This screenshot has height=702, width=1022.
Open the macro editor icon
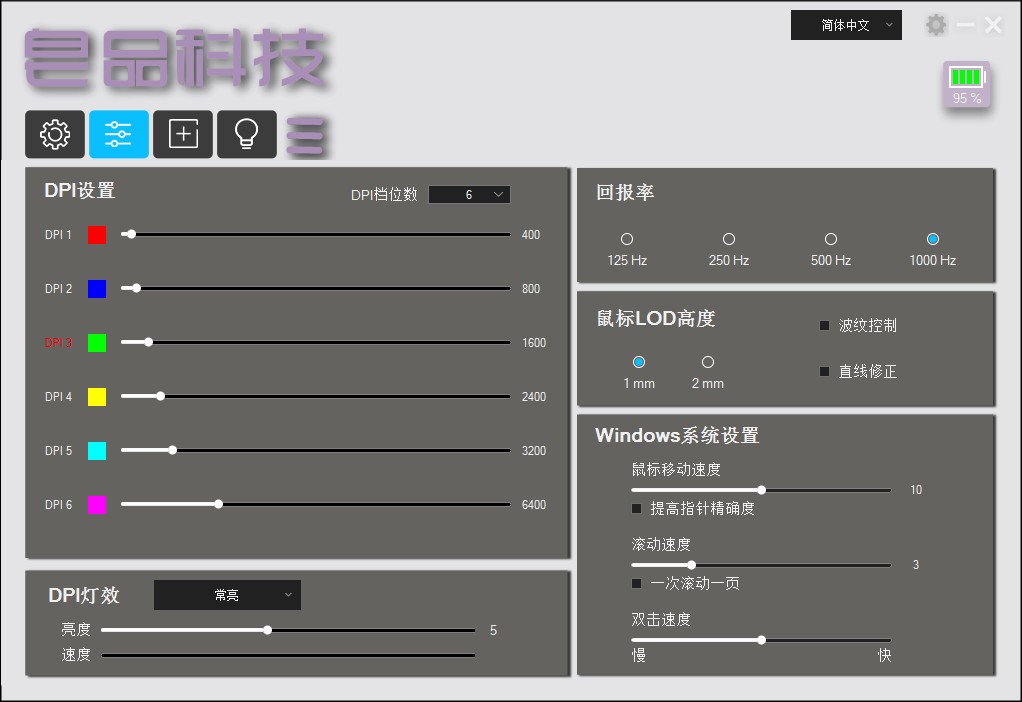(x=183, y=134)
